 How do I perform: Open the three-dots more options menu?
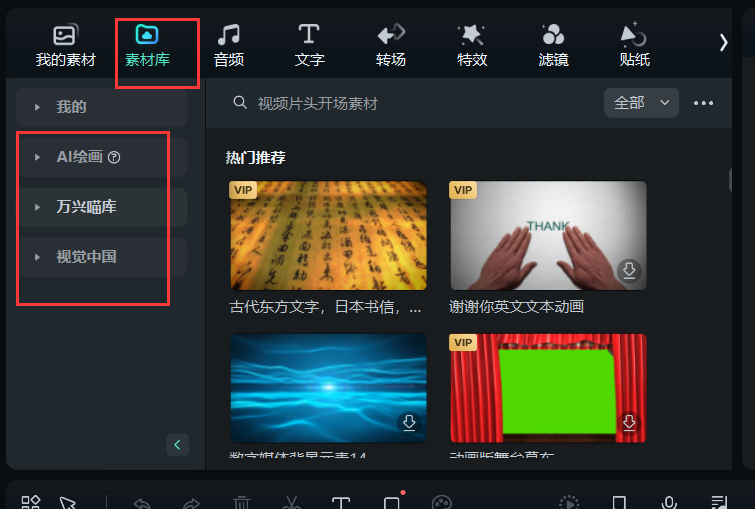click(703, 103)
